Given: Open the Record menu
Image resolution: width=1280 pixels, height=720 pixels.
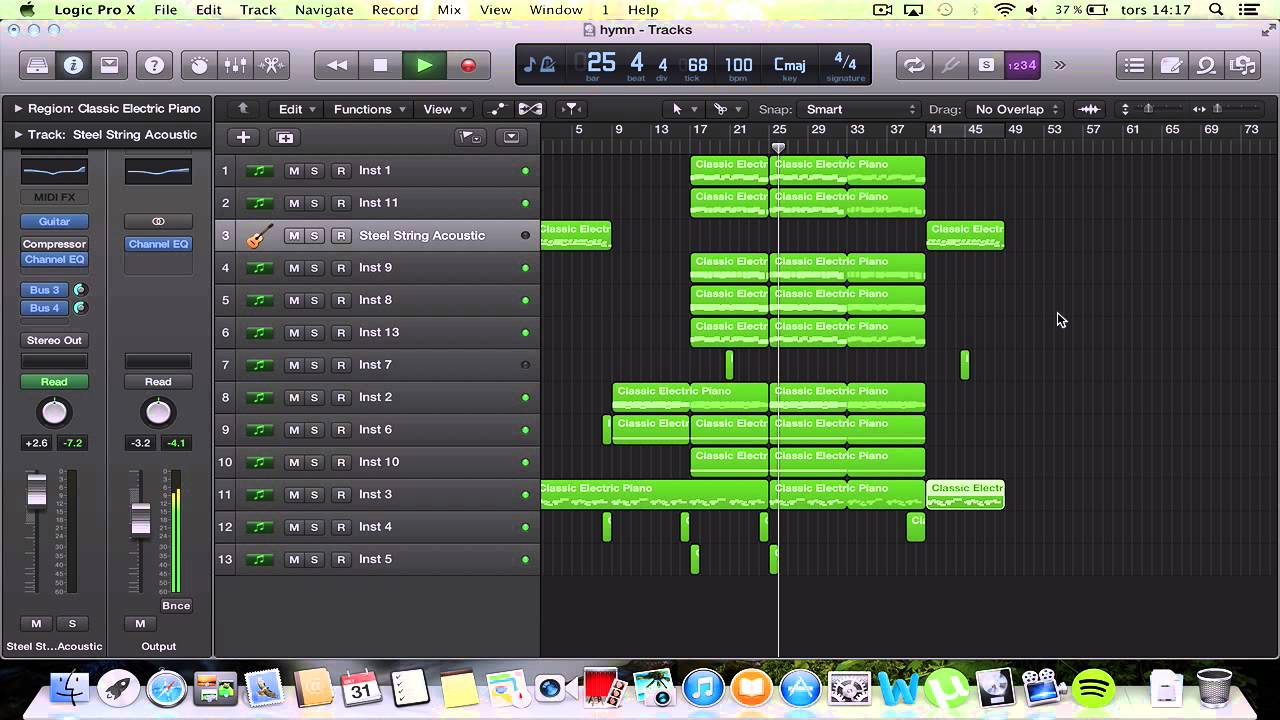Looking at the screenshot, I should pos(395,10).
